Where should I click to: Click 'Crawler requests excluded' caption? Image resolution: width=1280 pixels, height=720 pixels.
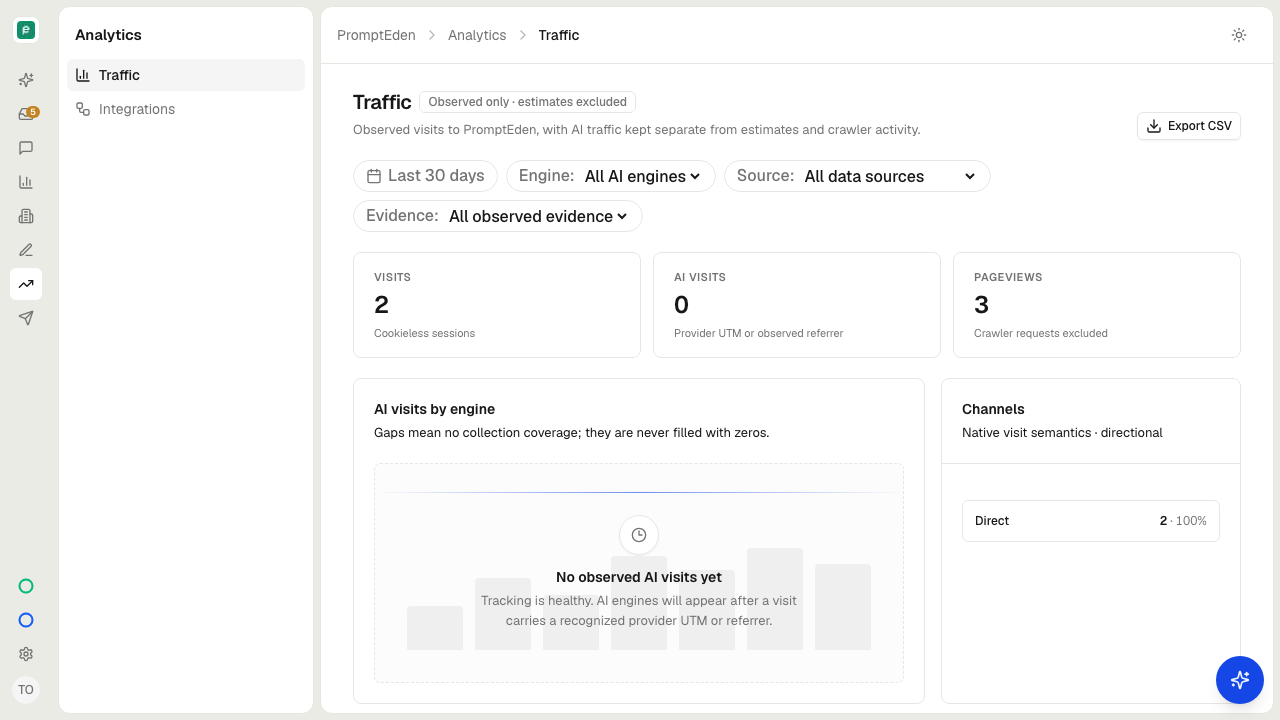click(1041, 333)
